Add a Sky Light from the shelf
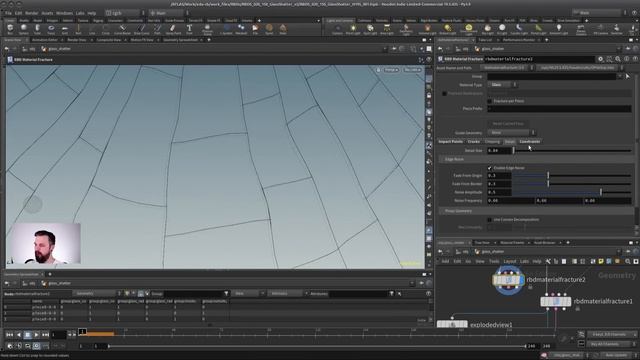 pos(487,29)
